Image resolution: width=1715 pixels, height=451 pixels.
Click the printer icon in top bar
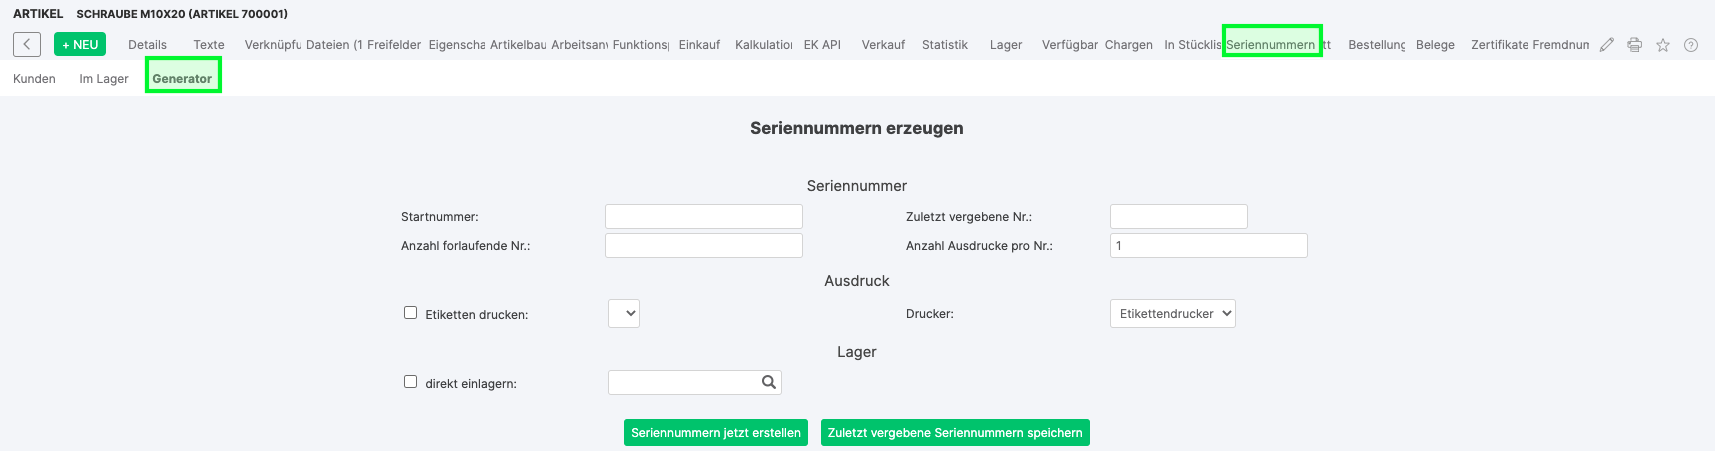point(1635,45)
